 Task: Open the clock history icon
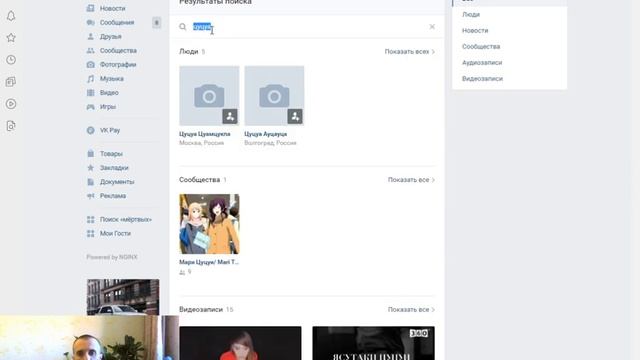[x=11, y=60]
